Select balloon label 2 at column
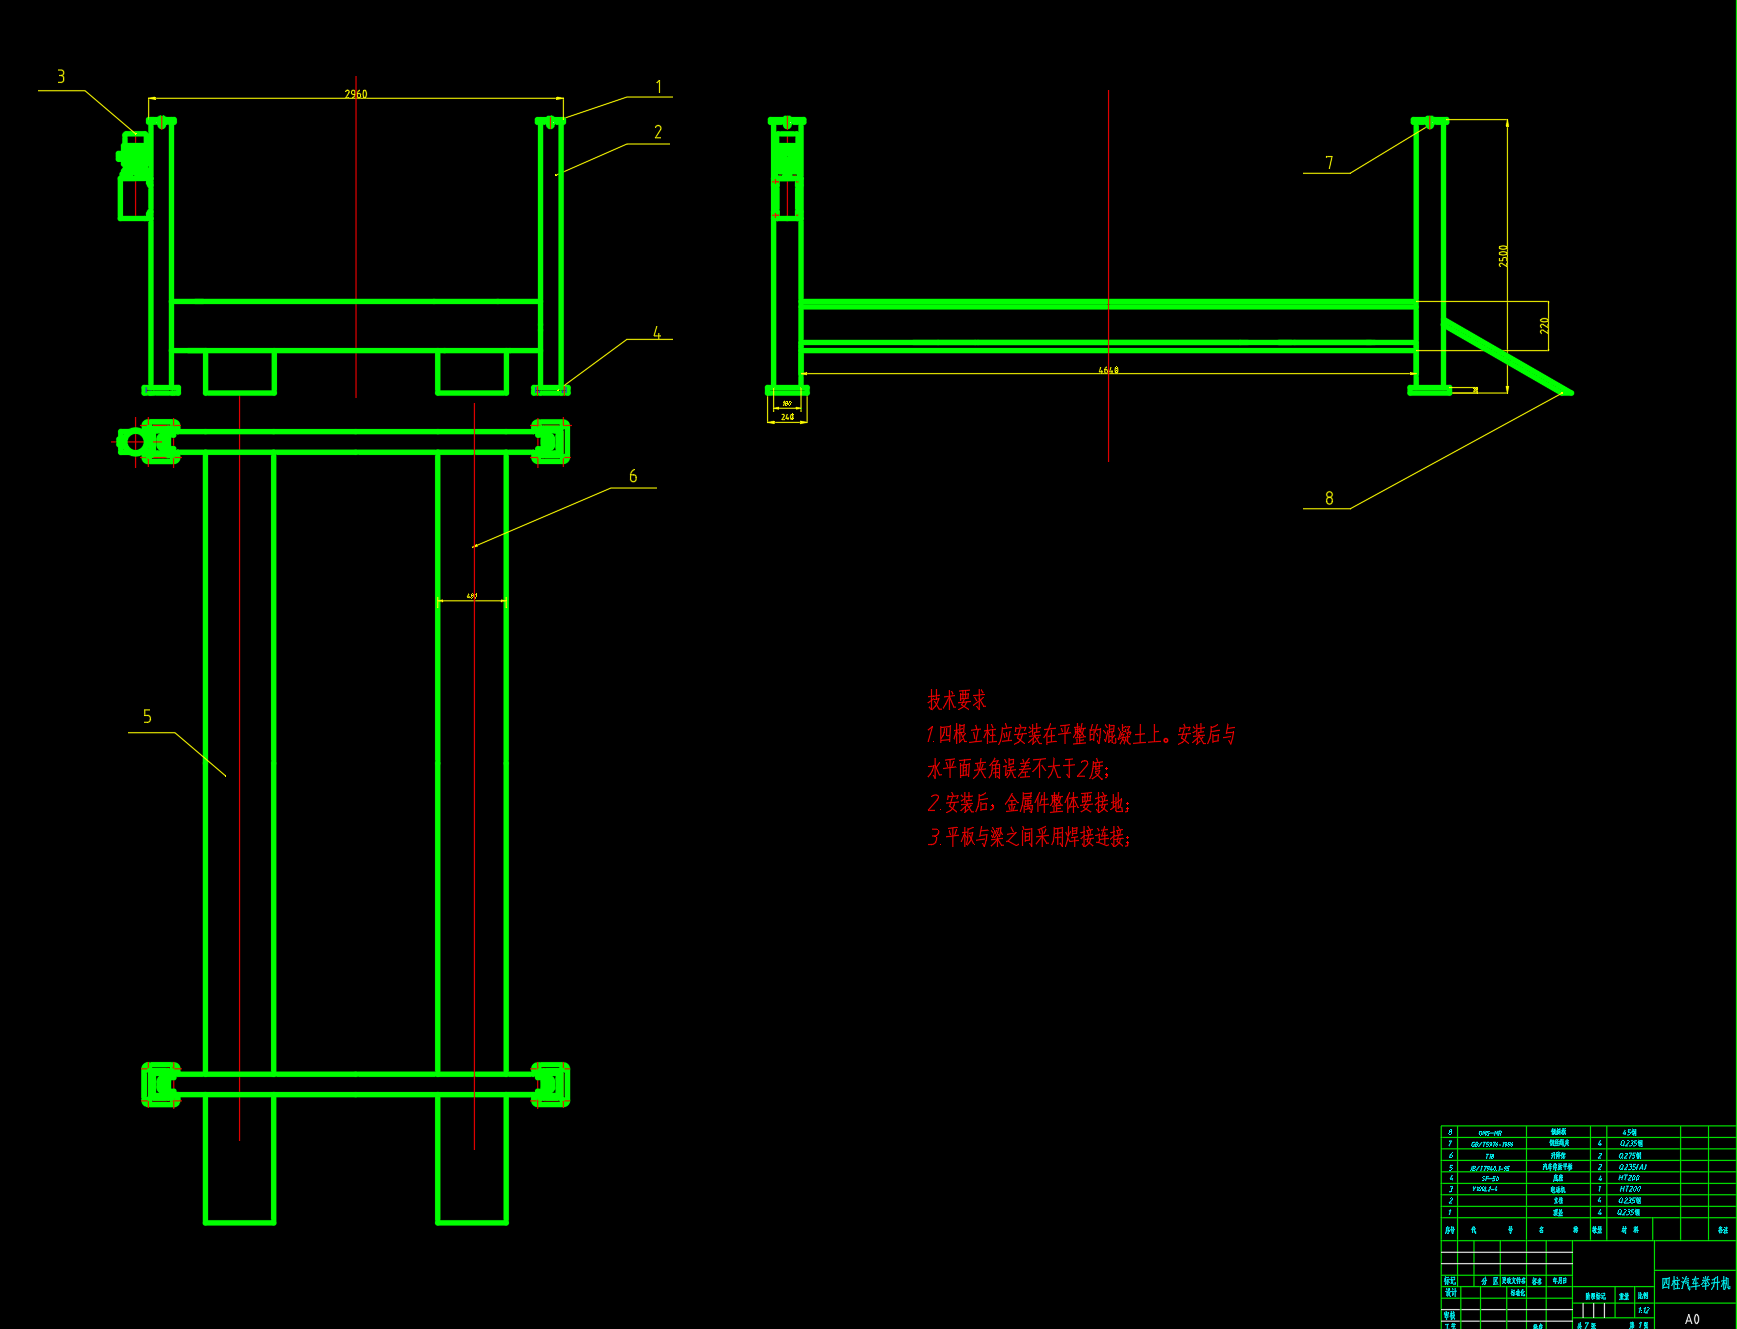The width and height of the screenshot is (1737, 1329). (x=658, y=132)
